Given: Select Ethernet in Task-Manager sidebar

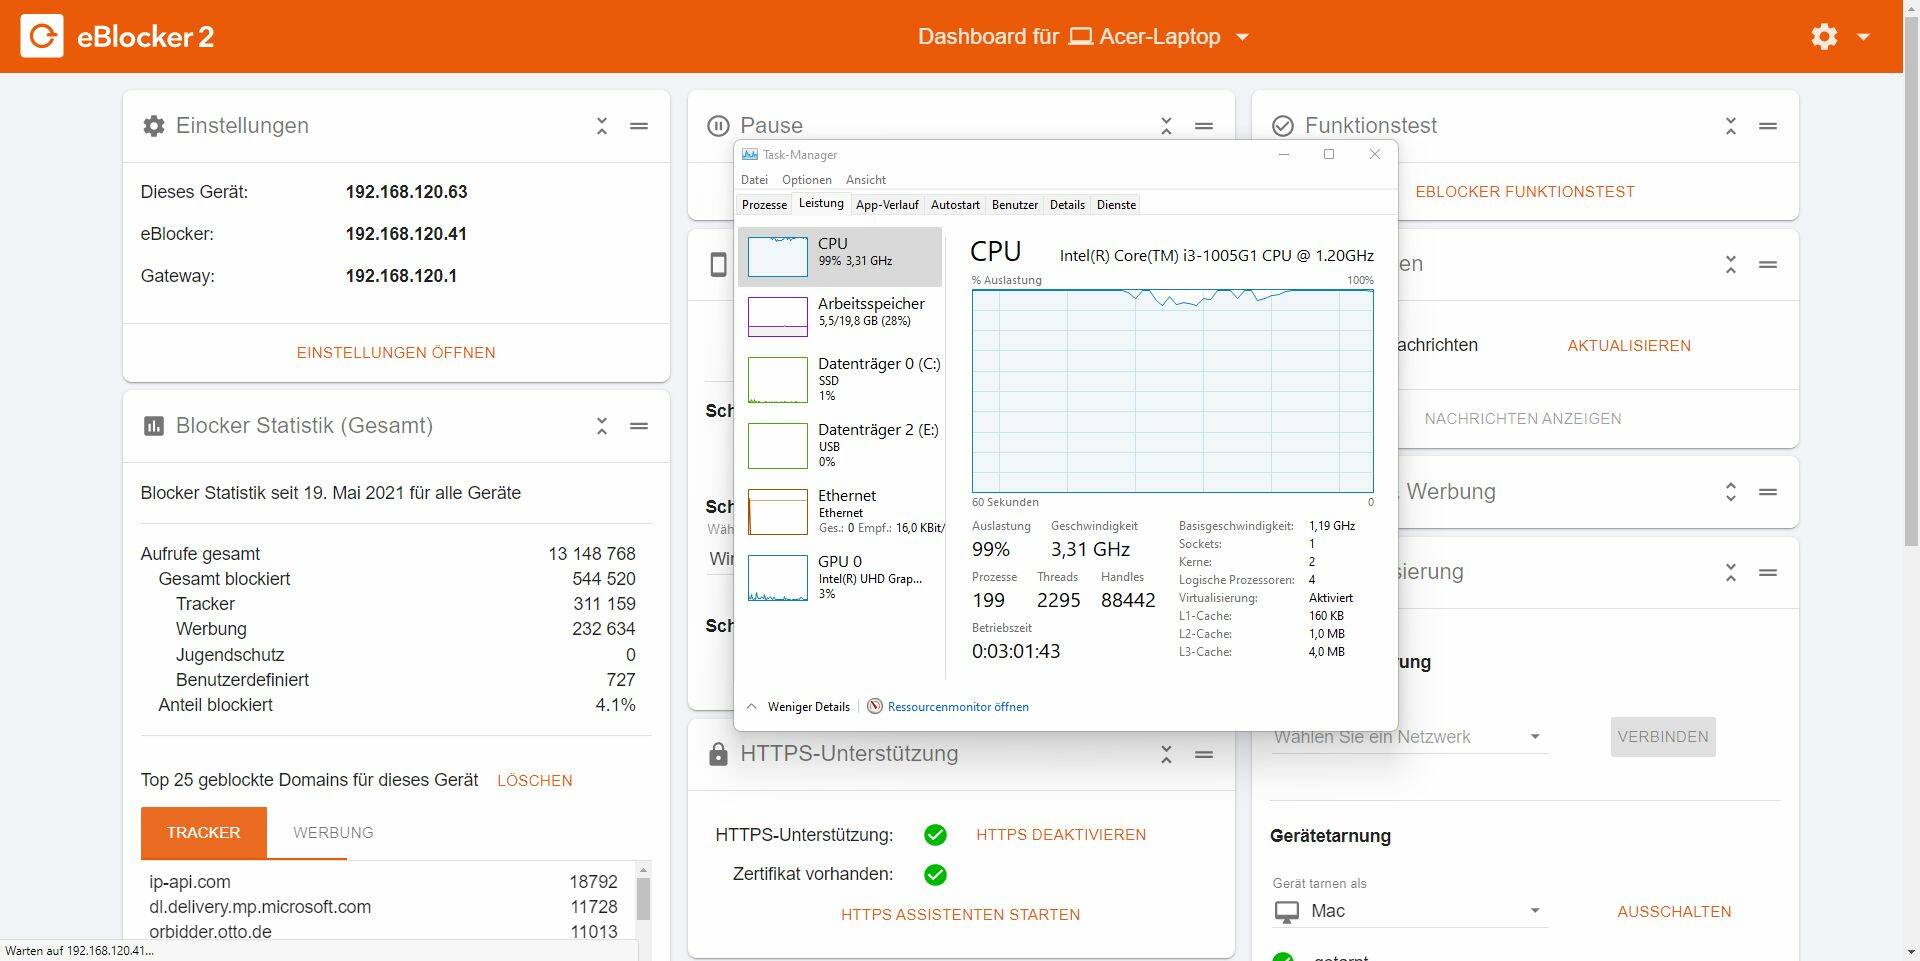Looking at the screenshot, I should tap(840, 511).
